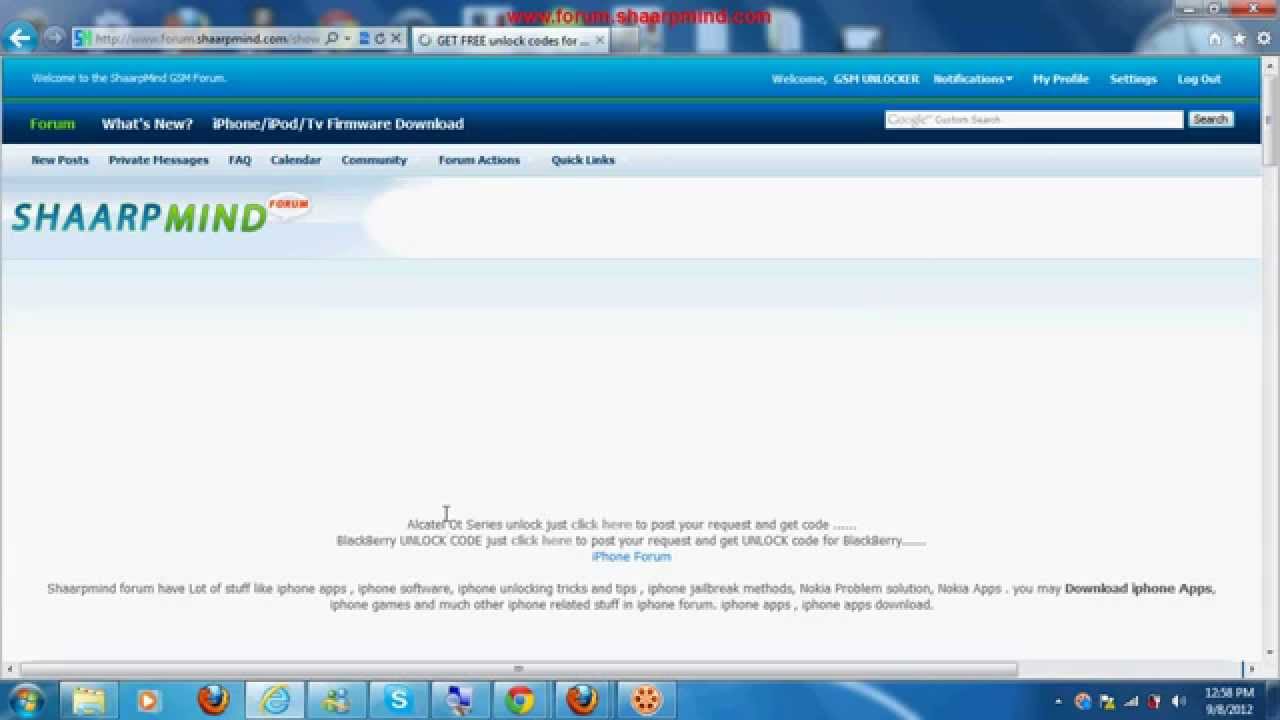Screen dimensions: 1280x720
Task: Open the What's New? tab
Action: point(147,124)
